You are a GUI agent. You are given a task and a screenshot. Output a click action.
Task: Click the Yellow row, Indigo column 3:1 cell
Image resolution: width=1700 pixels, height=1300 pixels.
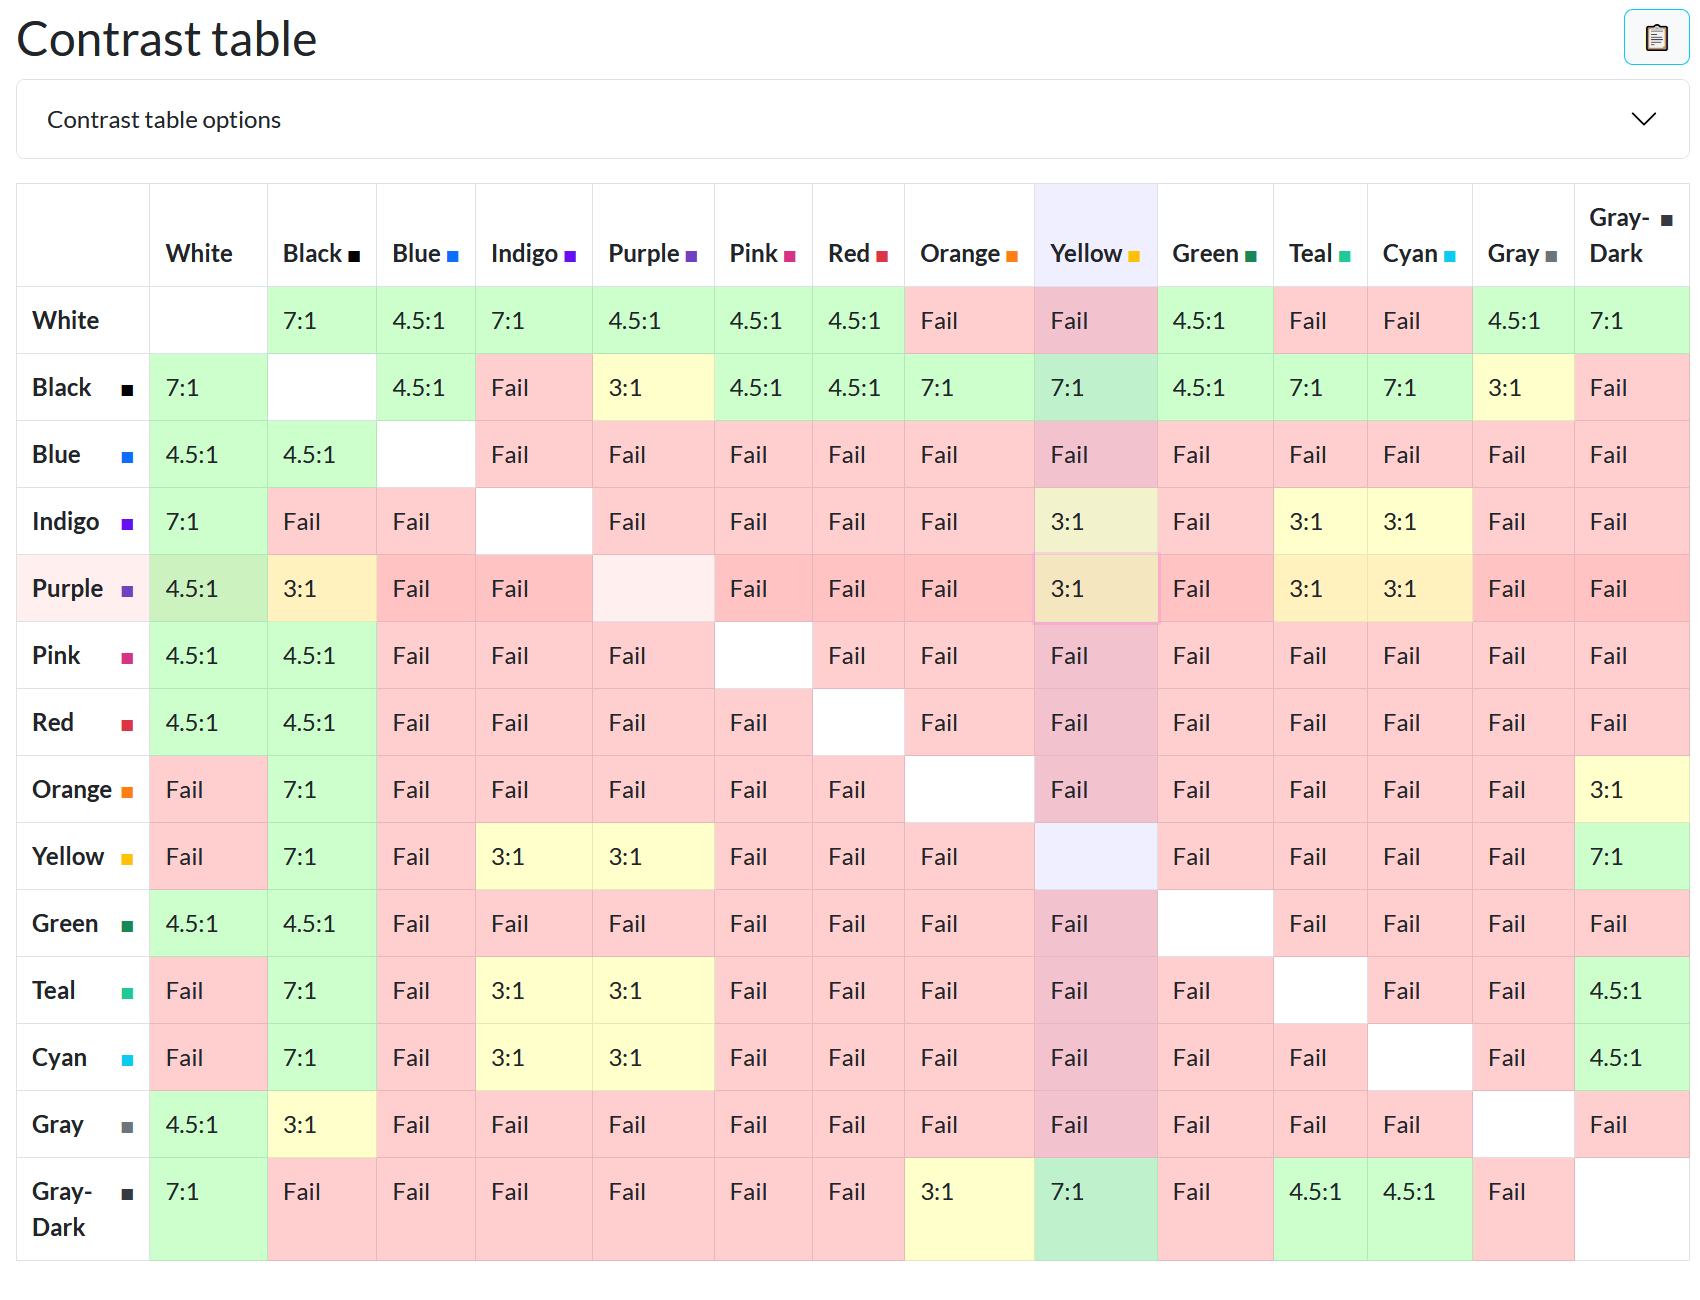(x=534, y=856)
